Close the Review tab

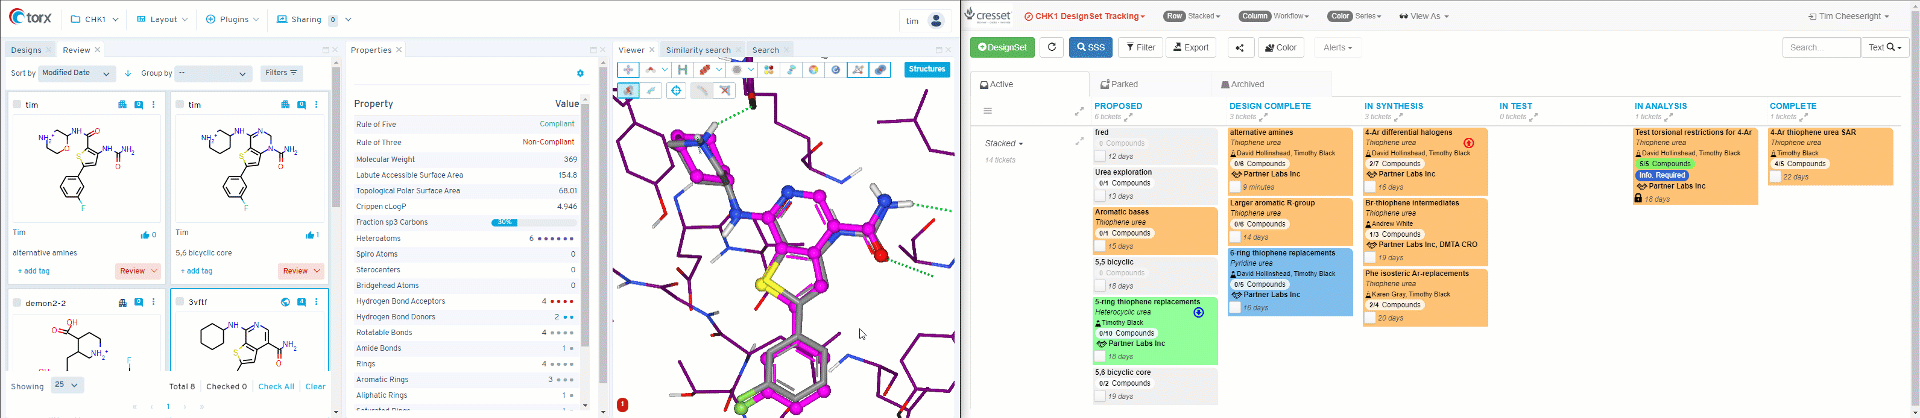tap(97, 50)
